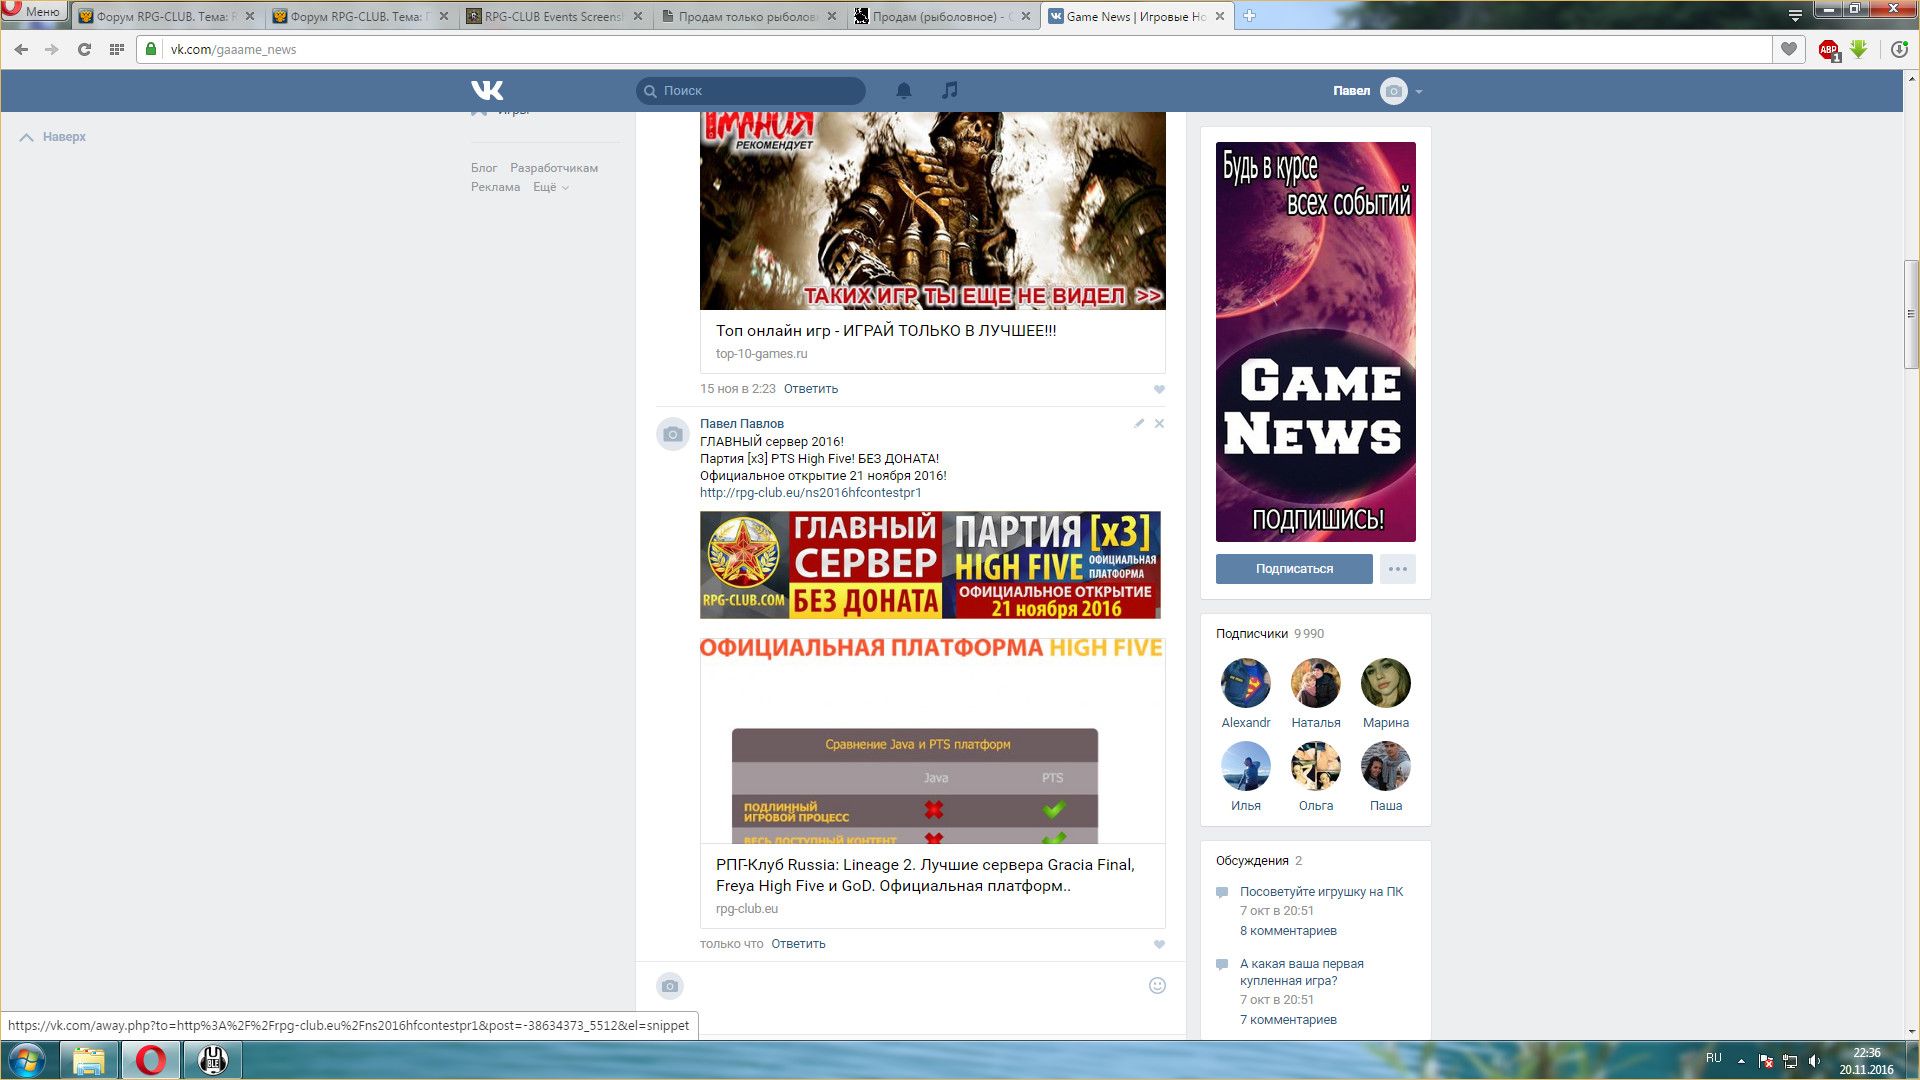Expand the Ещё footer dropdown
Image resolution: width=1920 pixels, height=1080 pixels.
[550, 187]
